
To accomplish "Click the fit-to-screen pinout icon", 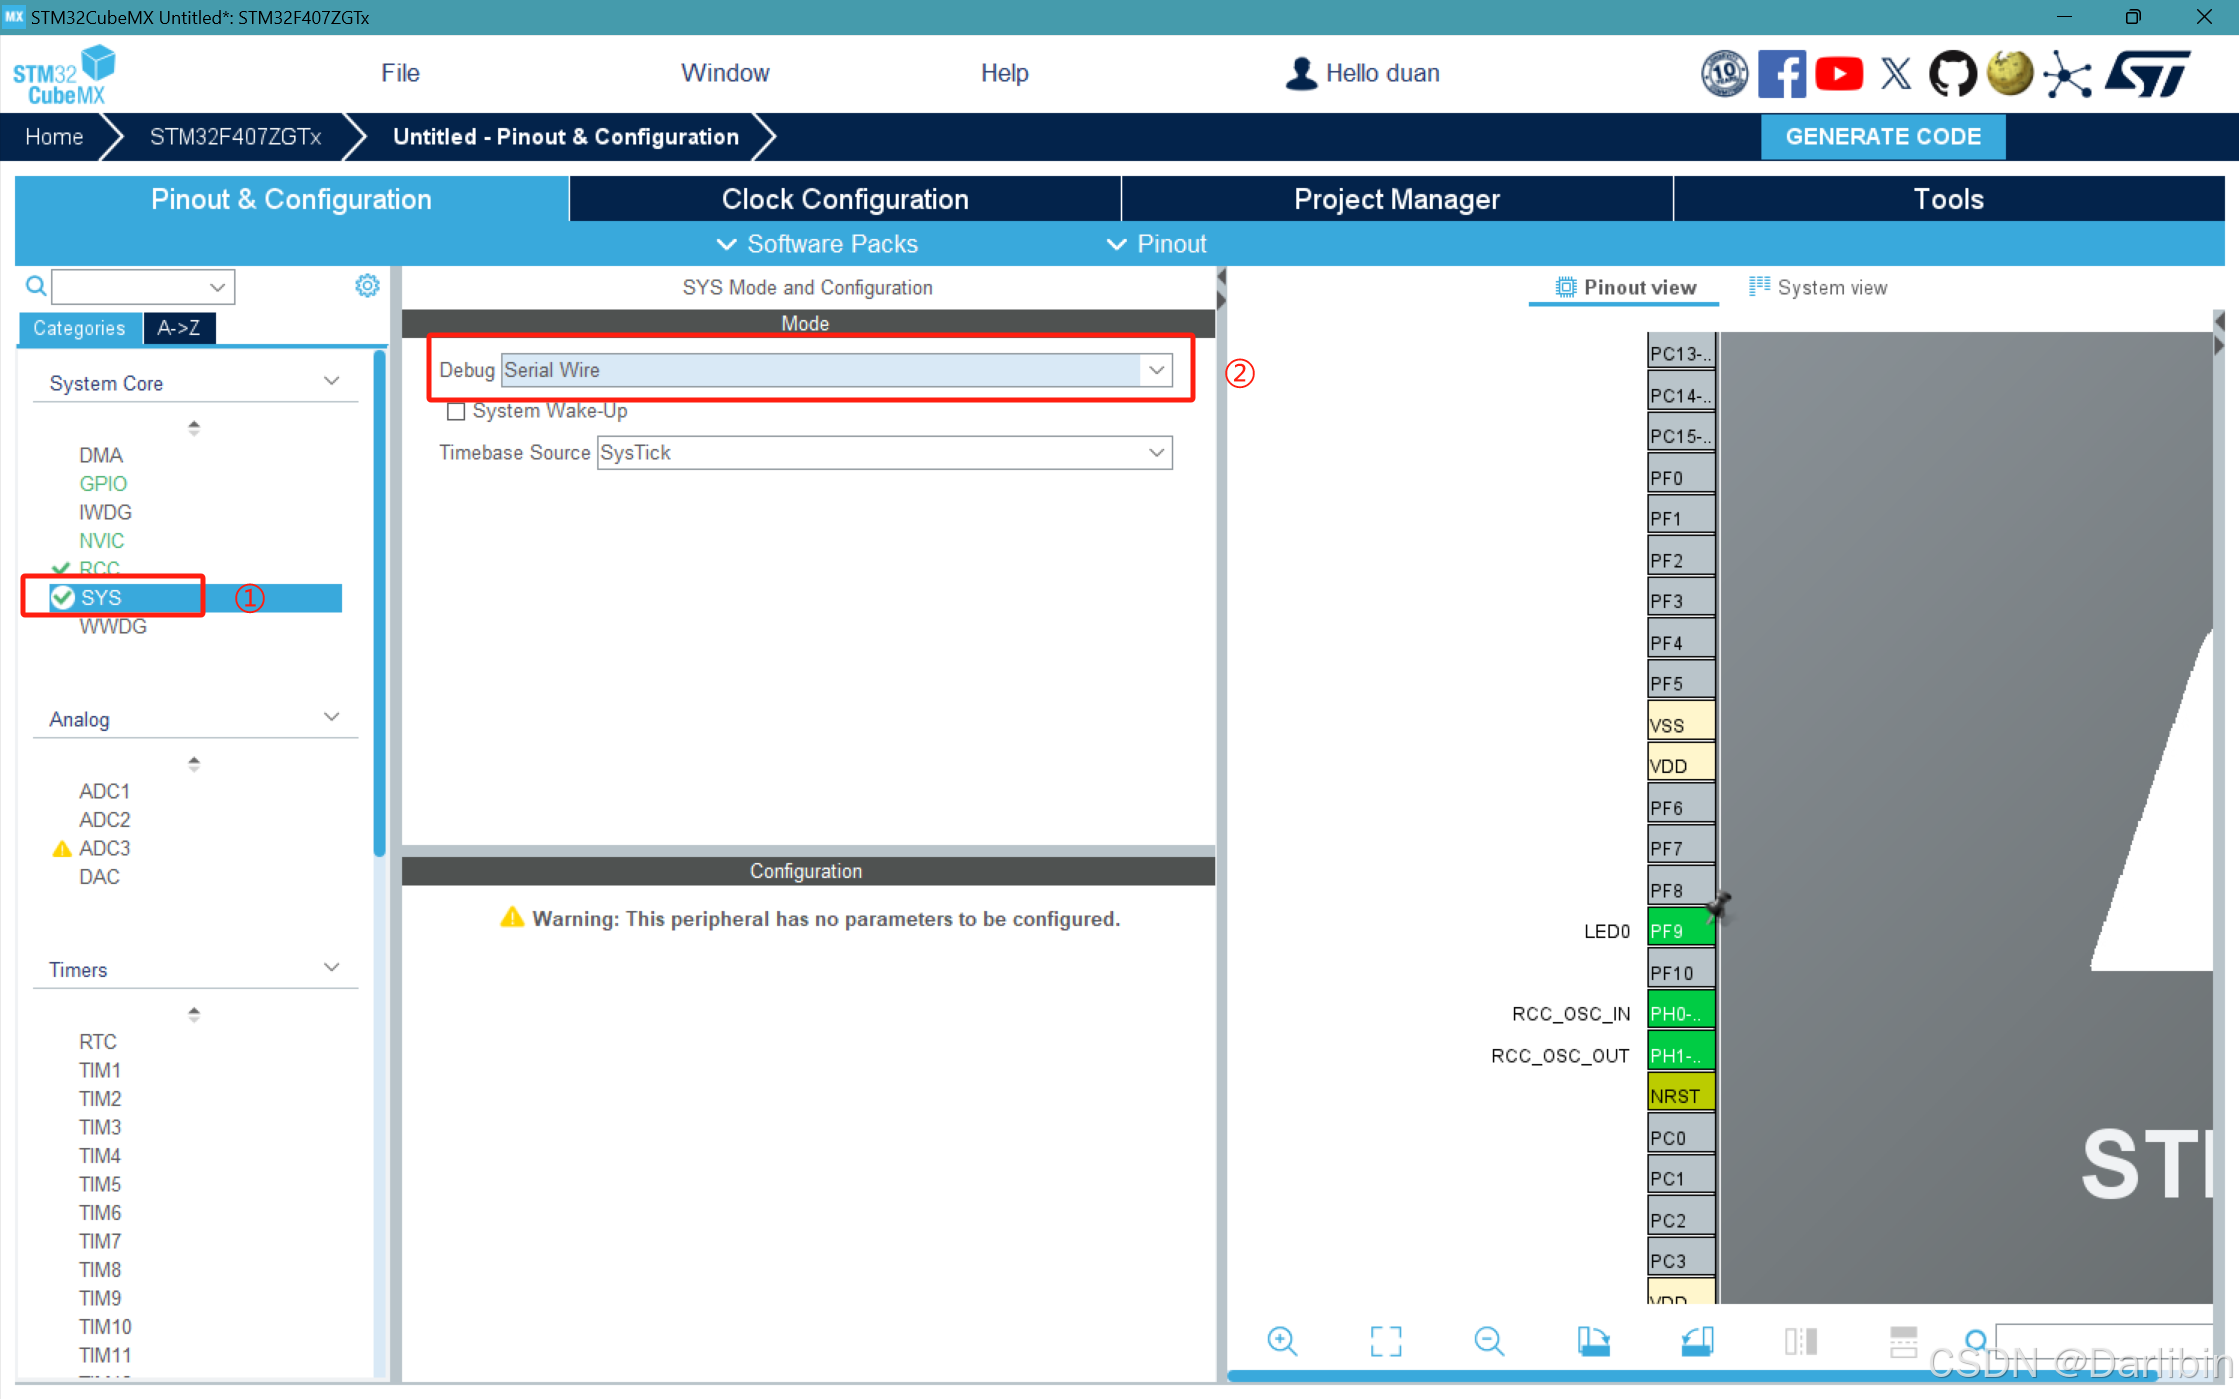I will click(1385, 1341).
